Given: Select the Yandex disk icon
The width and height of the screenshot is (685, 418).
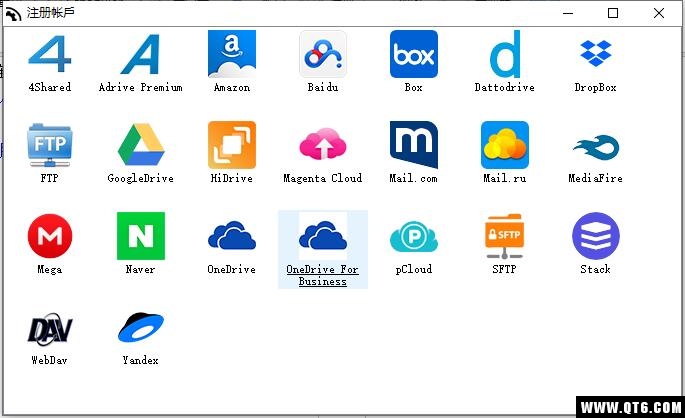Looking at the screenshot, I should coord(141,327).
